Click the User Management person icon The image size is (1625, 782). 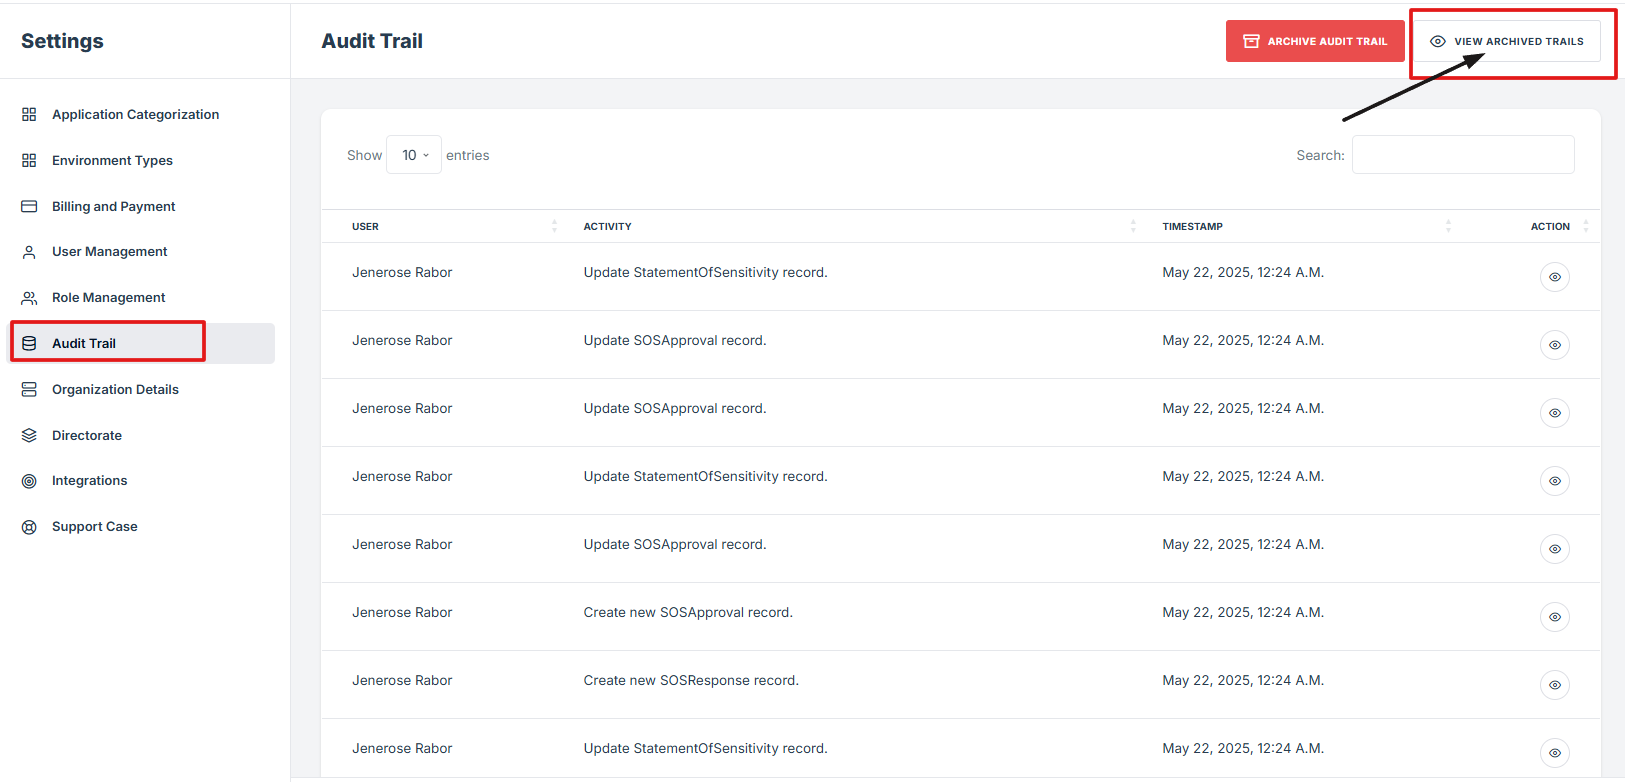(x=29, y=252)
